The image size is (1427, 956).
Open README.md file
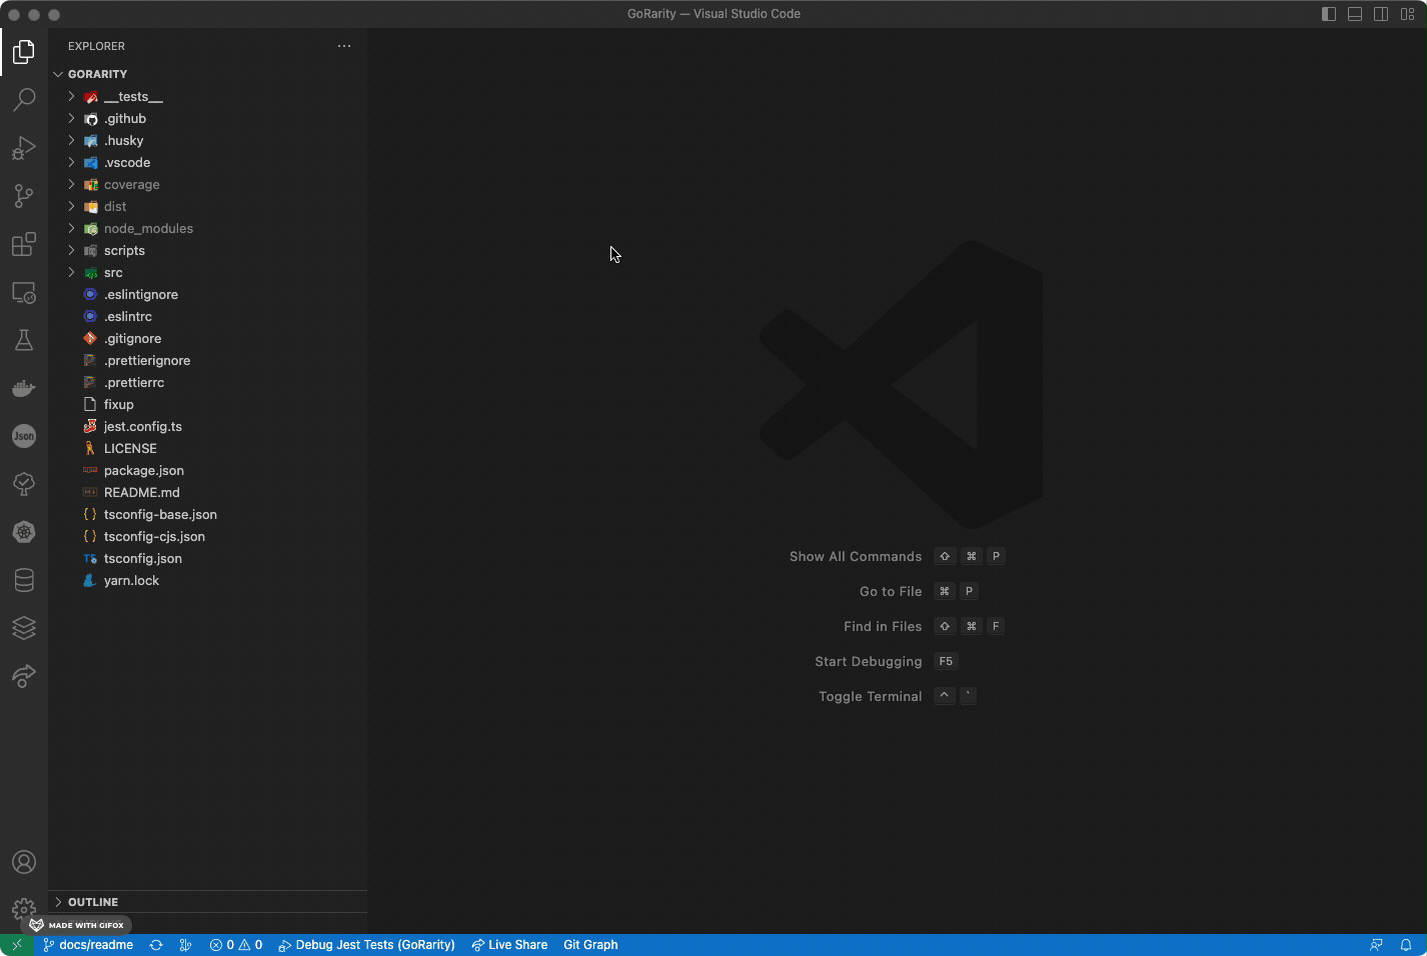coord(207,493)
